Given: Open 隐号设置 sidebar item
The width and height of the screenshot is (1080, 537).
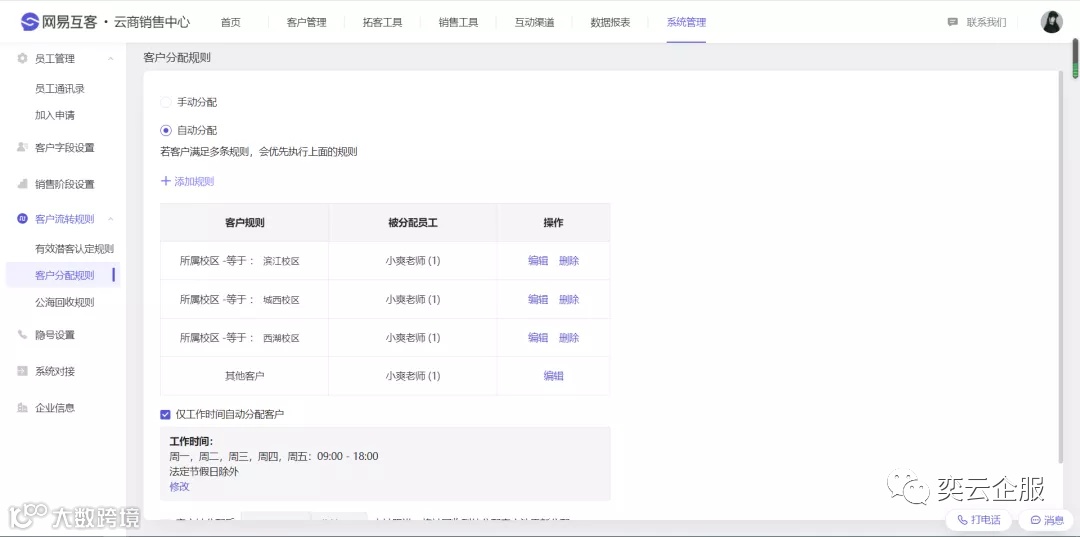Looking at the screenshot, I should click(54, 335).
